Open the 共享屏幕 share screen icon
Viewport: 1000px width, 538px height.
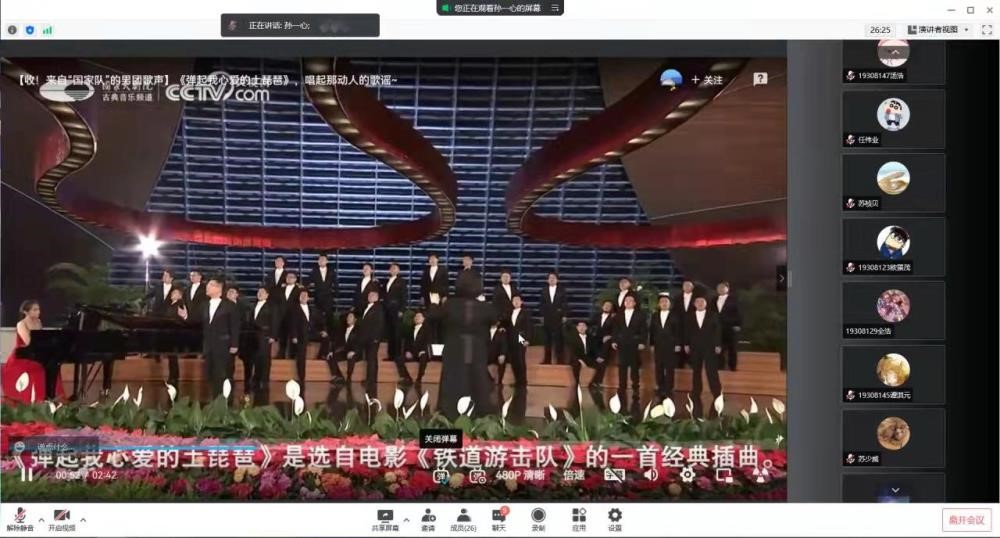[385, 515]
